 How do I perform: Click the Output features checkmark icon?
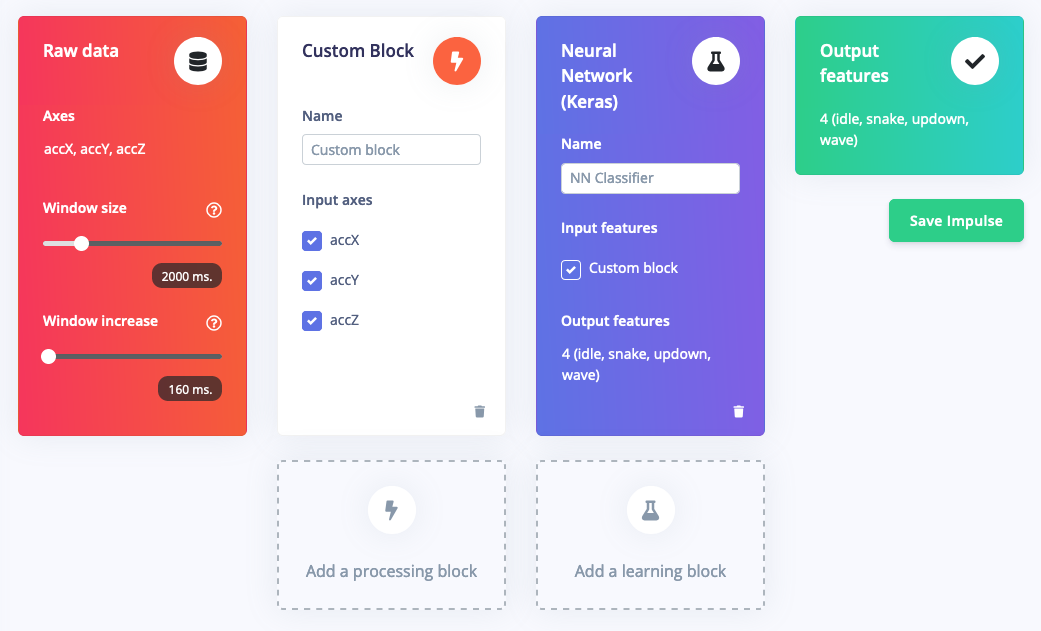point(975,61)
